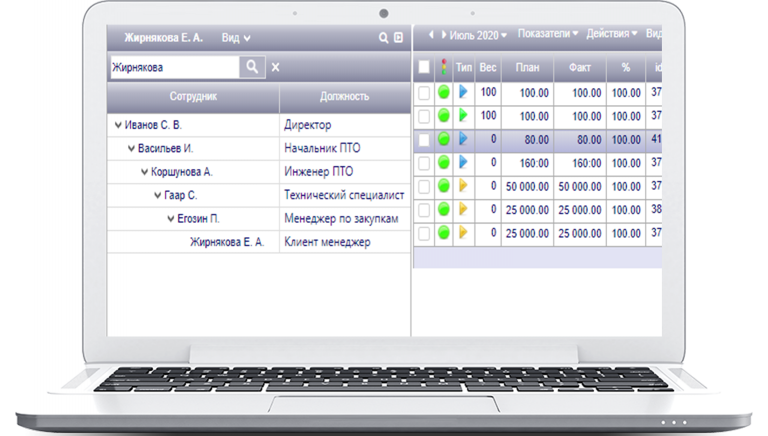This screenshot has height=436, width=768.
Task: Click the blue type arrow in the 160:00 row
Action: [x=463, y=162]
